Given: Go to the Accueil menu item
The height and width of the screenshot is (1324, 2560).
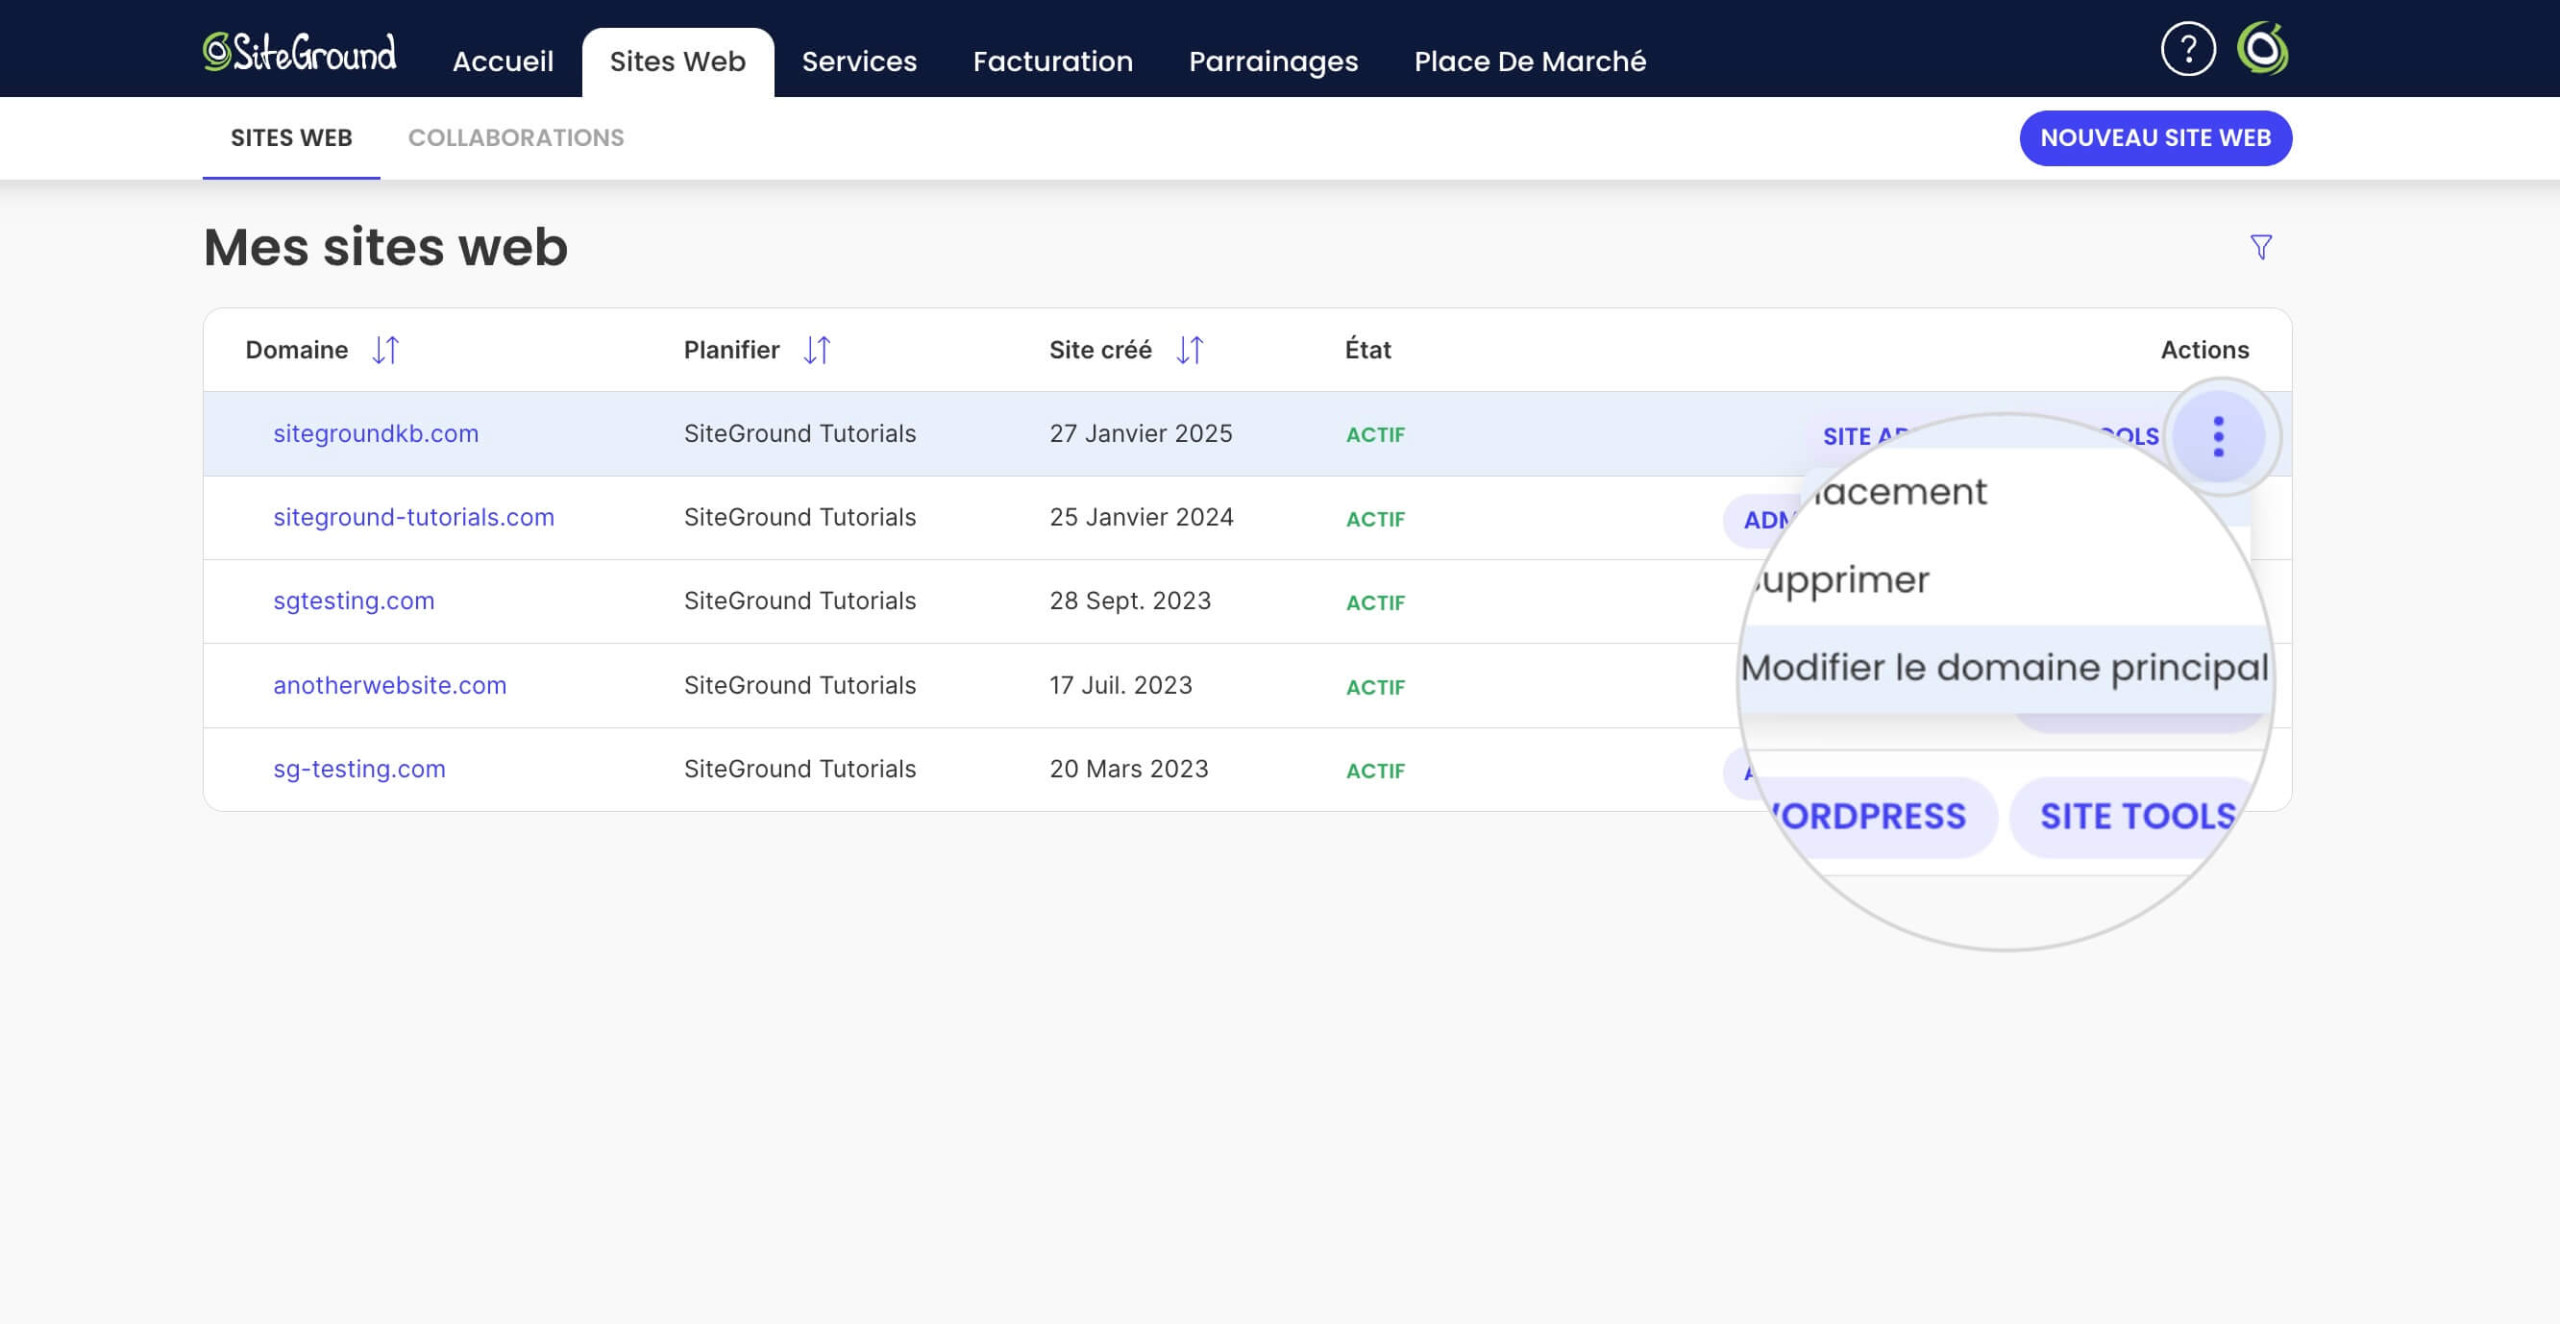Looking at the screenshot, I should tap(503, 61).
